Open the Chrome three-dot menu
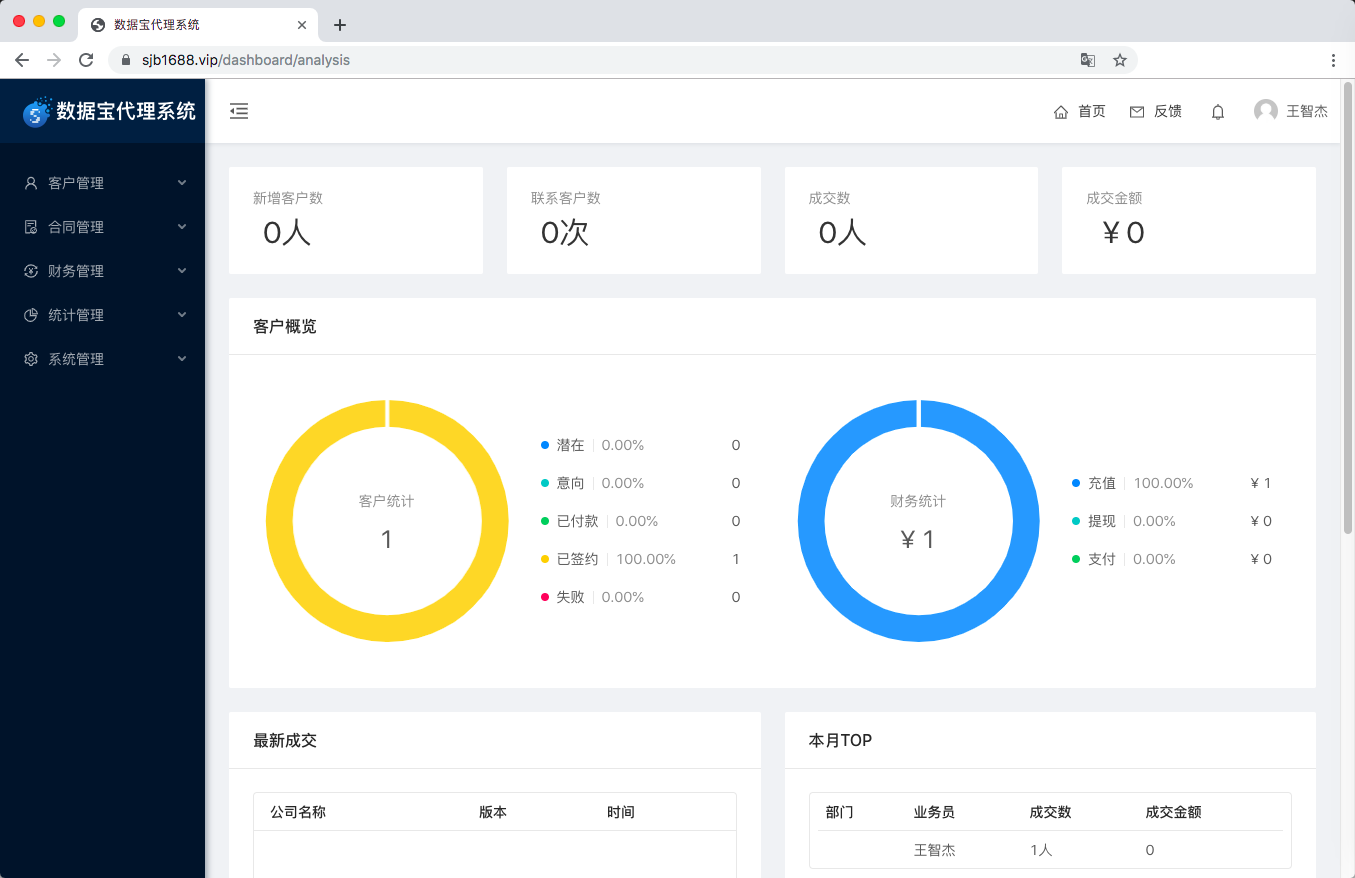1355x878 pixels. pos(1333,60)
